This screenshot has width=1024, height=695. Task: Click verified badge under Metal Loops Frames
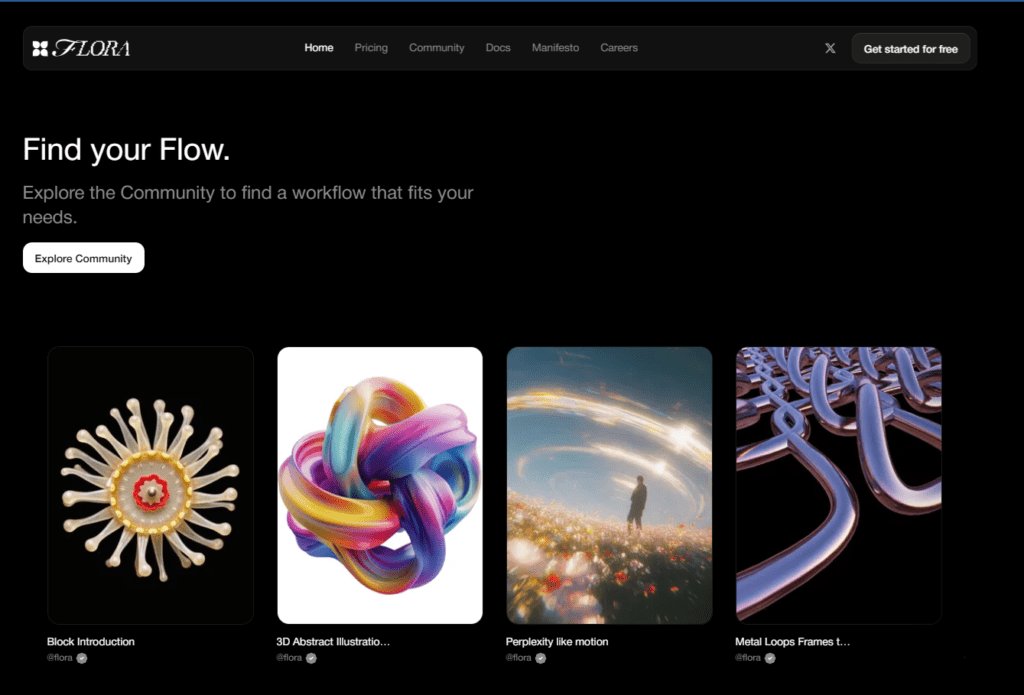tap(770, 658)
